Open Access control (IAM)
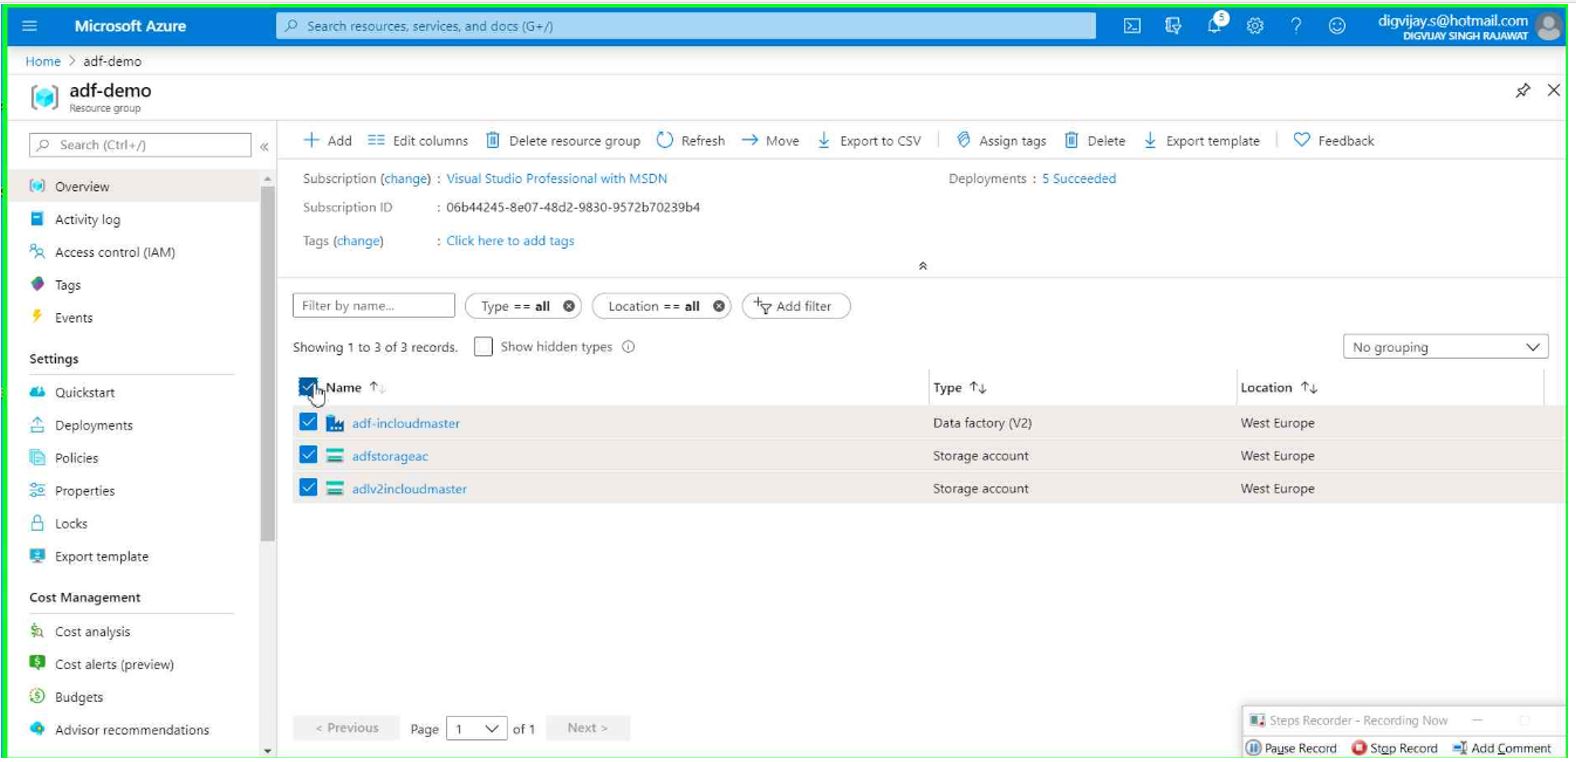Screen dimensions: 1576x762 coord(115,253)
